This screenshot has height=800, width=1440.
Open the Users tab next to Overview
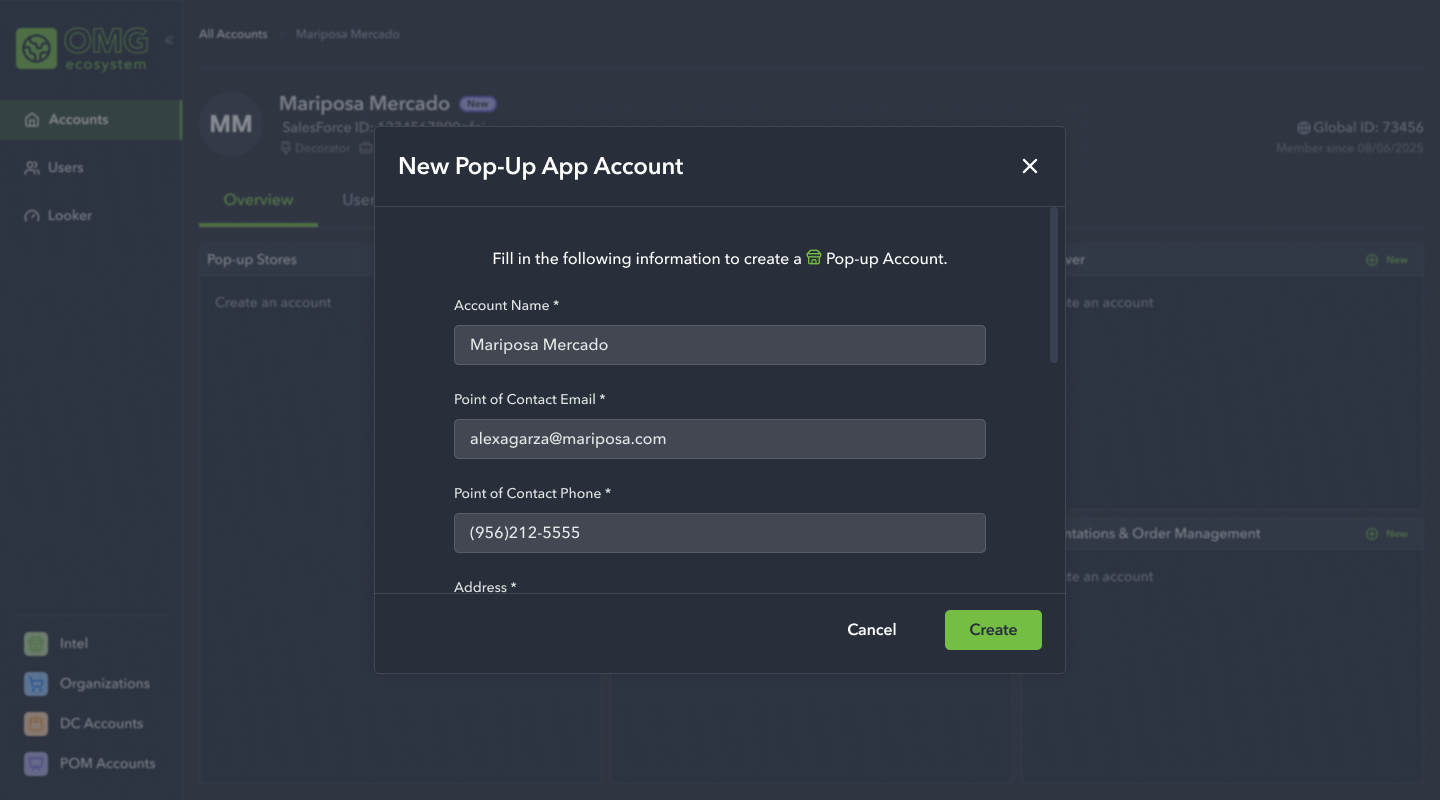click(x=360, y=199)
